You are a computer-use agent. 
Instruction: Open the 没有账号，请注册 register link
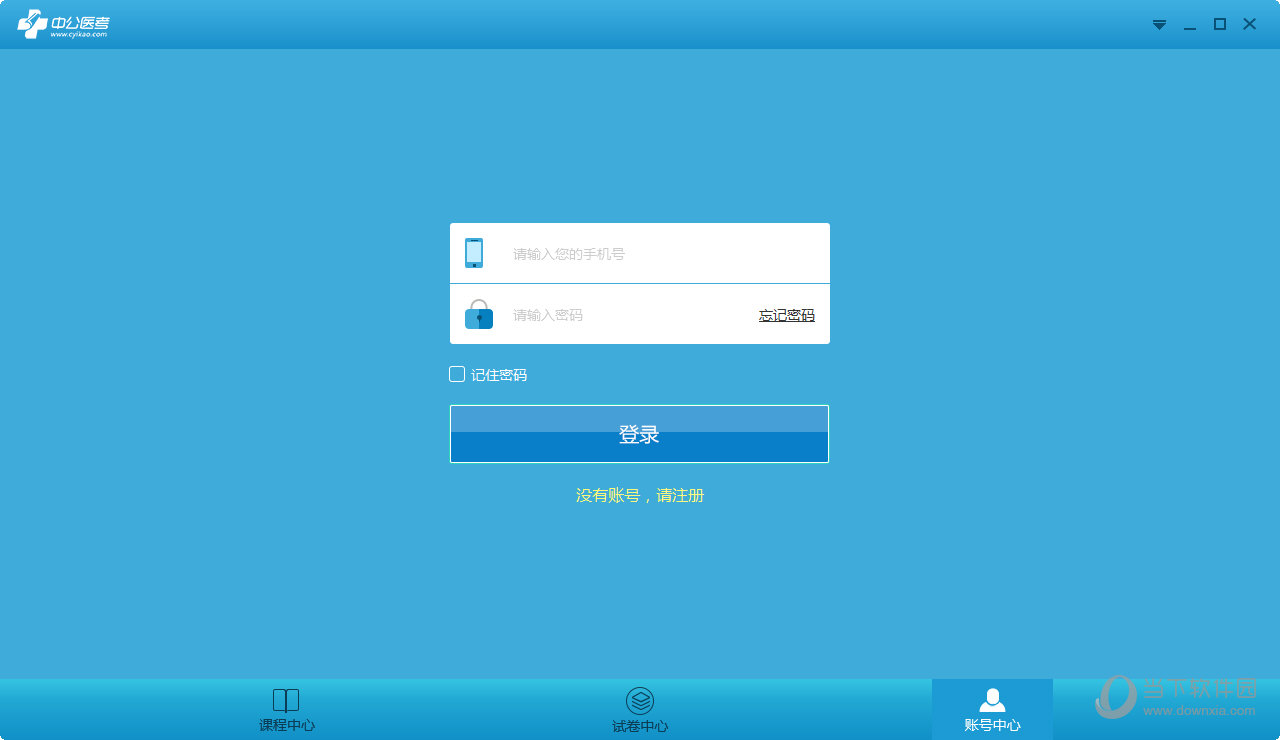tap(640, 495)
